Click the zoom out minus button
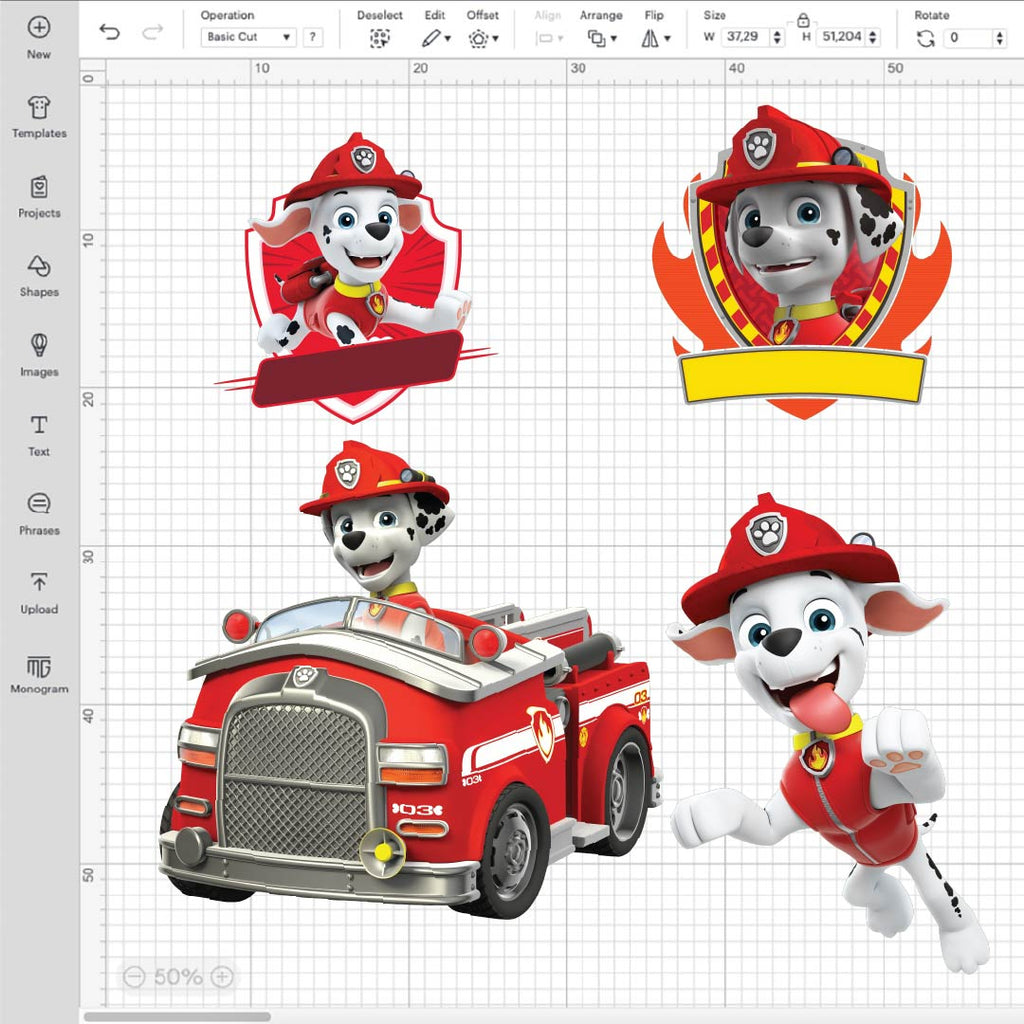 coord(135,977)
